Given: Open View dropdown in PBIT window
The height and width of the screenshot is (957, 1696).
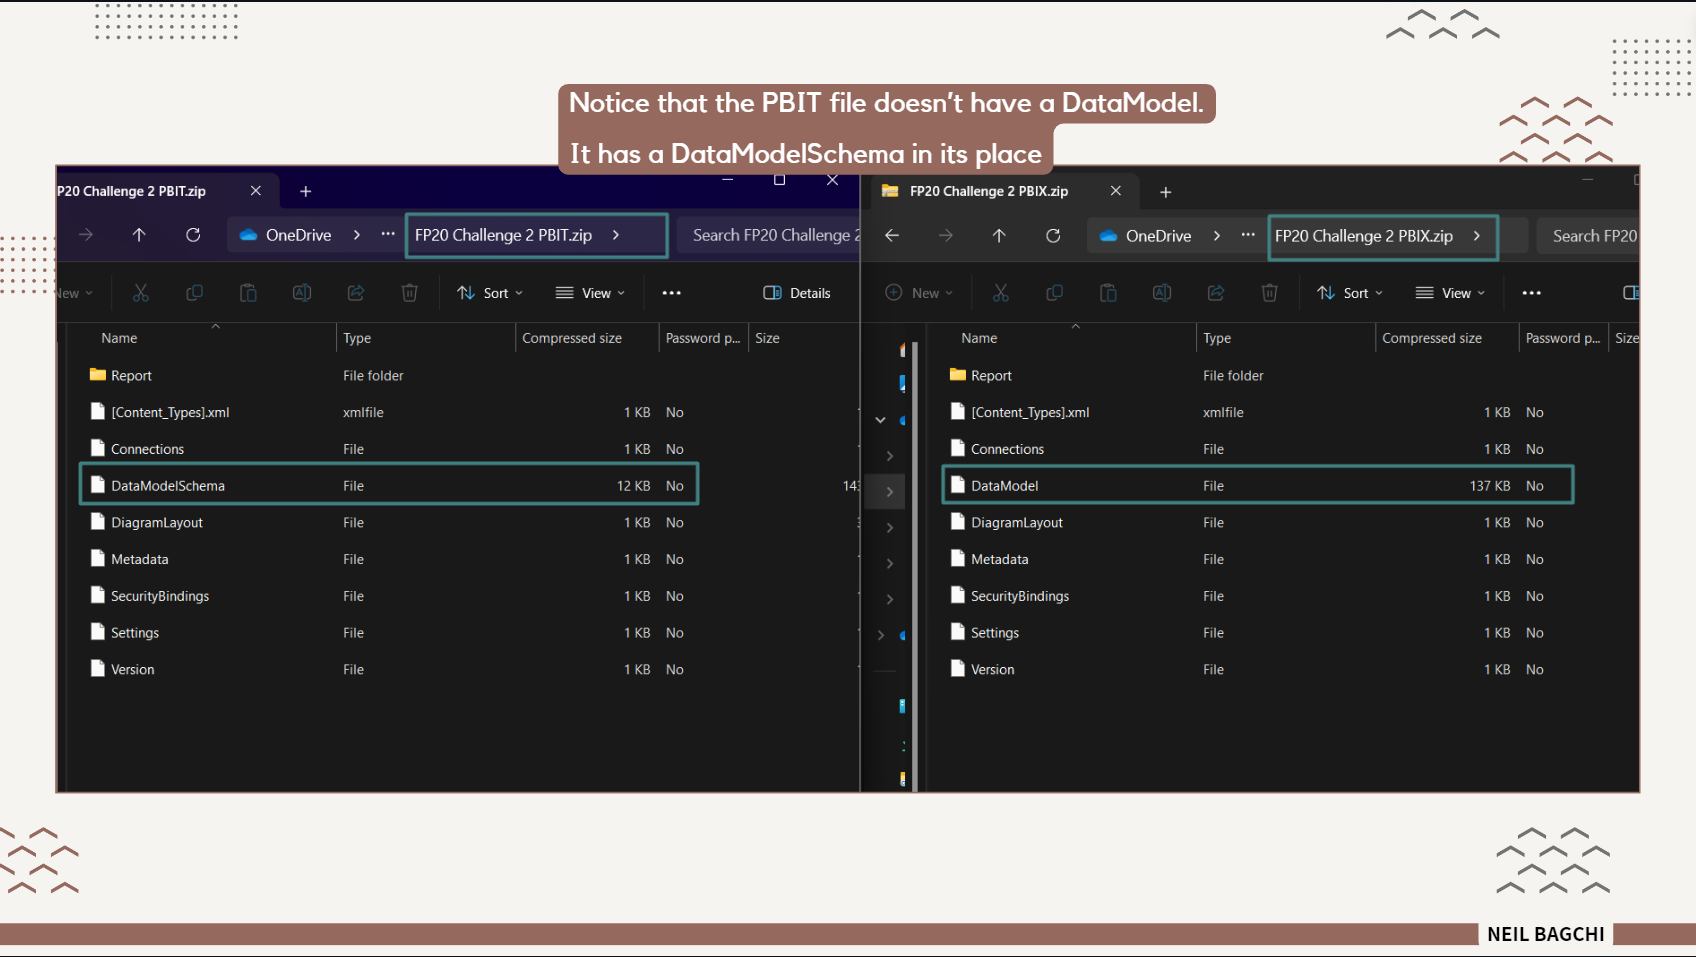Looking at the screenshot, I should [x=590, y=293].
